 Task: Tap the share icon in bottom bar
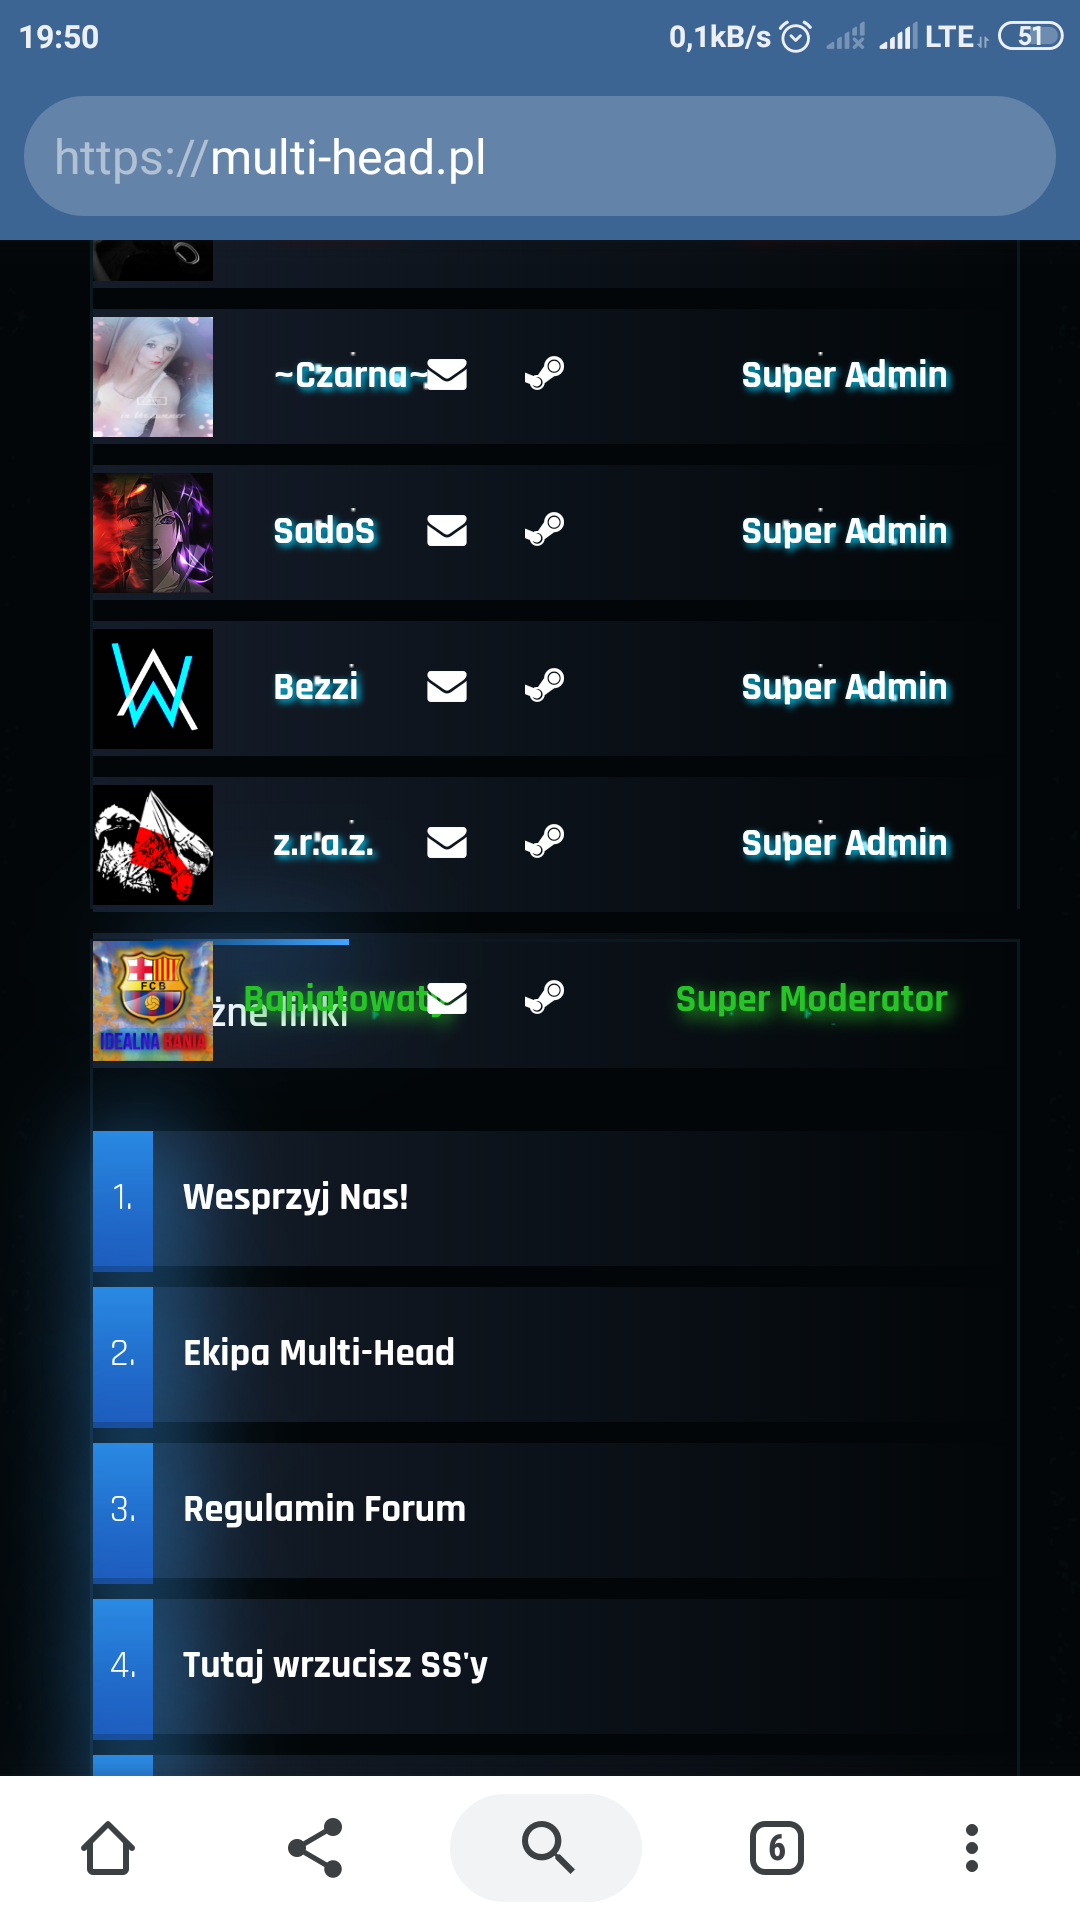[315, 1847]
